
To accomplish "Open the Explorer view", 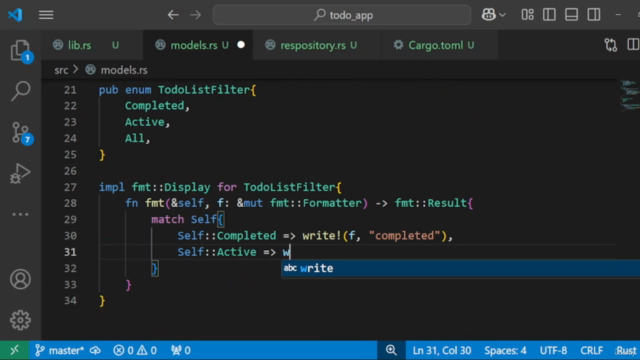I will point(20,51).
